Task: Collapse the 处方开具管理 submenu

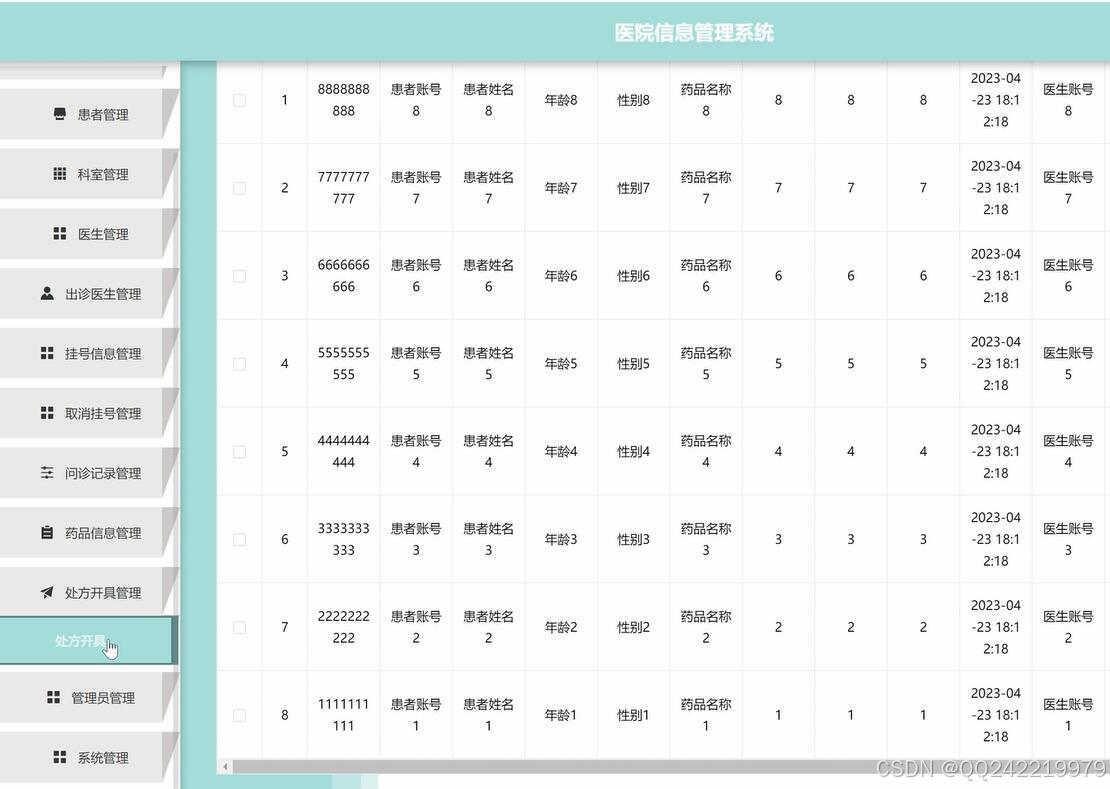Action: [x=88, y=592]
